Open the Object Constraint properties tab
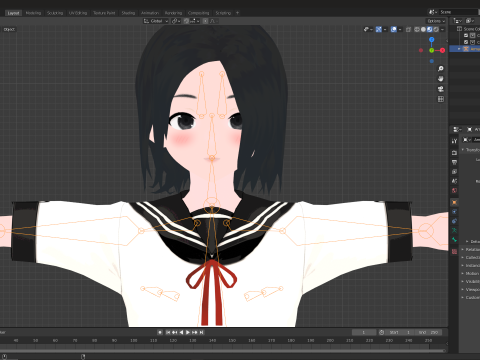The height and width of the screenshot is (360, 480). [454, 221]
